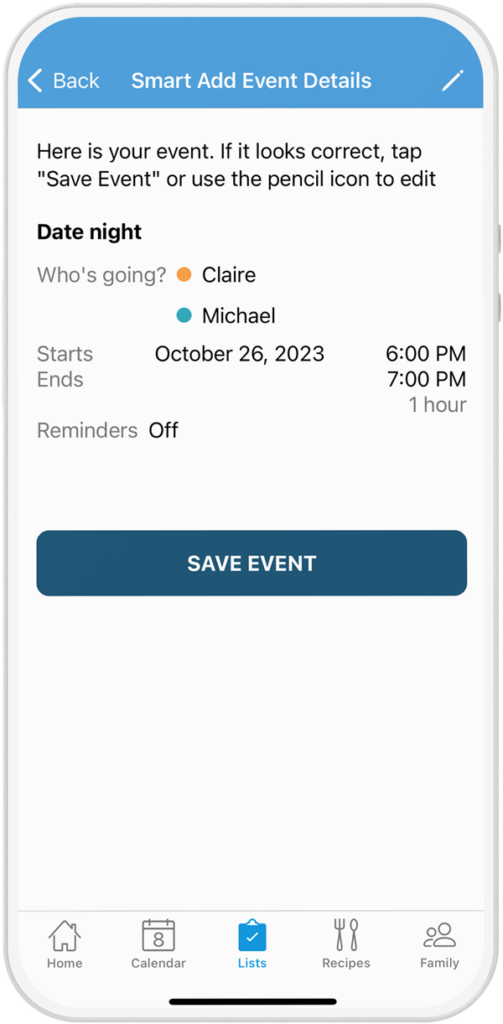This screenshot has height=1024, width=503.
Task: Open the Home house icon
Action: [65, 935]
